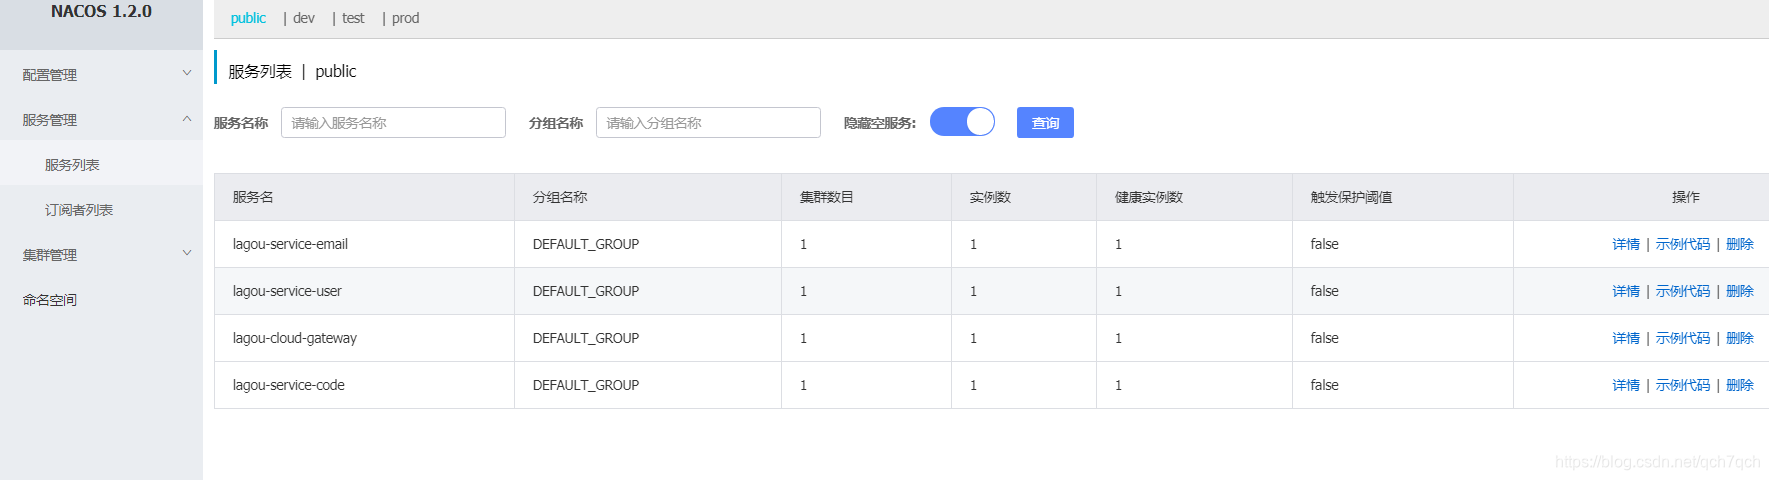Click the 集群管理 sidebar label
This screenshot has height=480, width=1769.
point(50,255)
